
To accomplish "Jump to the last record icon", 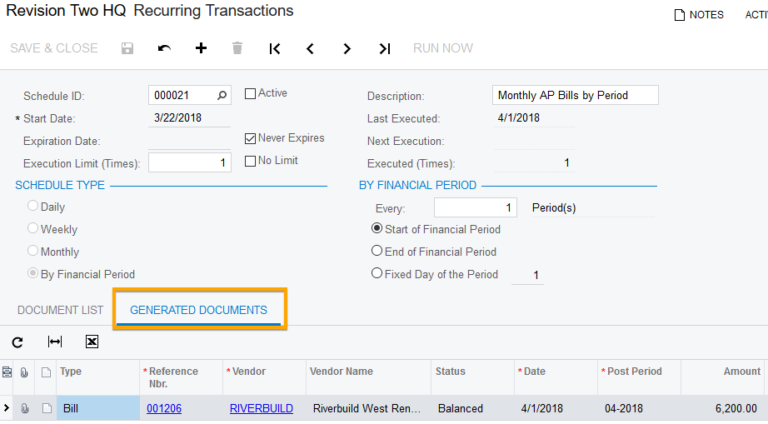I will pyautogui.click(x=384, y=48).
